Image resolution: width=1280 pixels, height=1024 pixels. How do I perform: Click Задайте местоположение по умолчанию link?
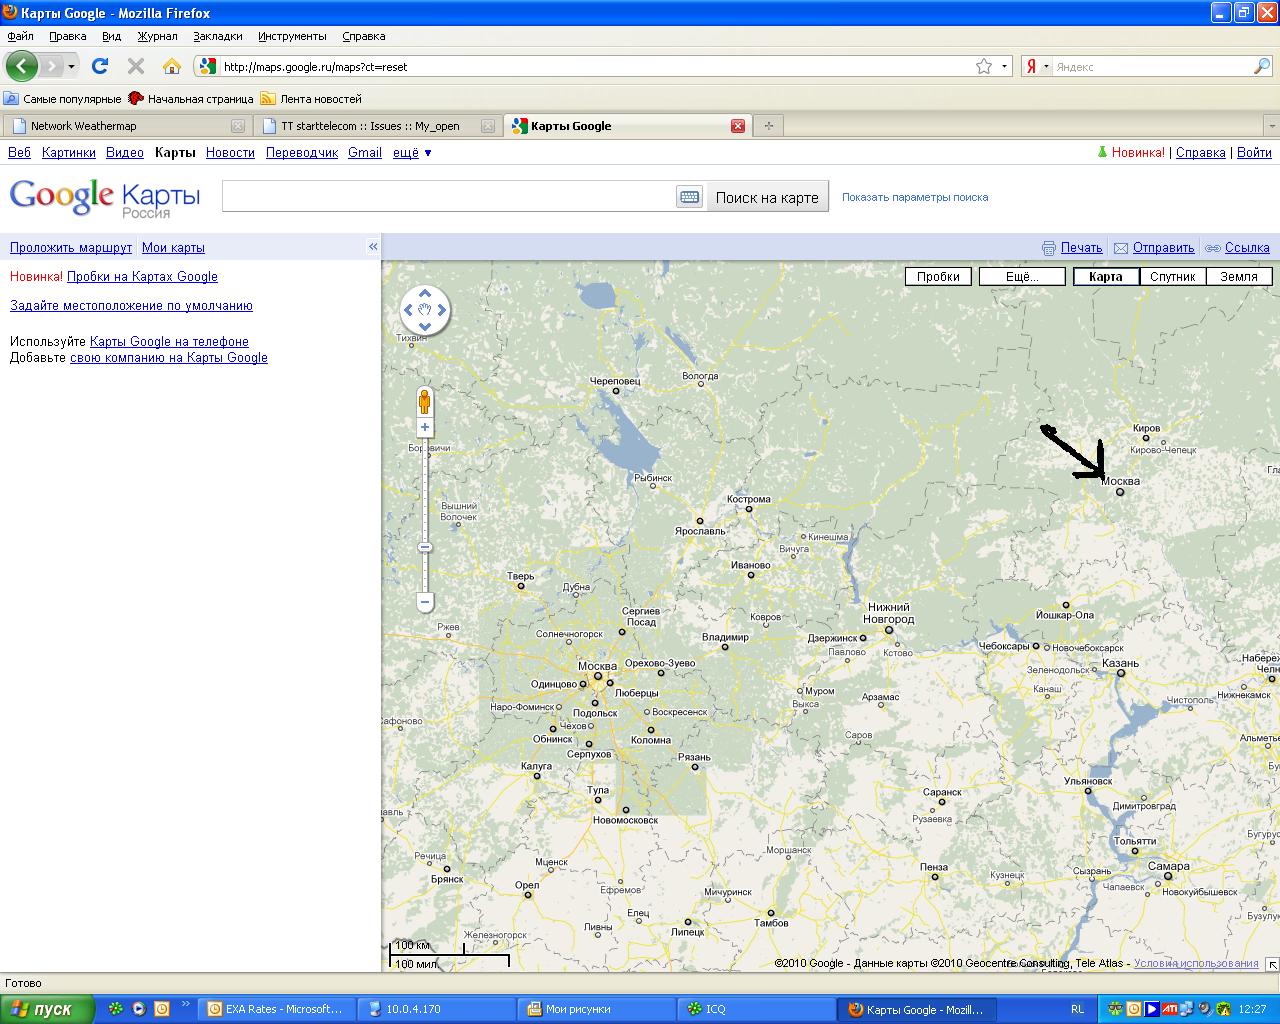click(131, 305)
